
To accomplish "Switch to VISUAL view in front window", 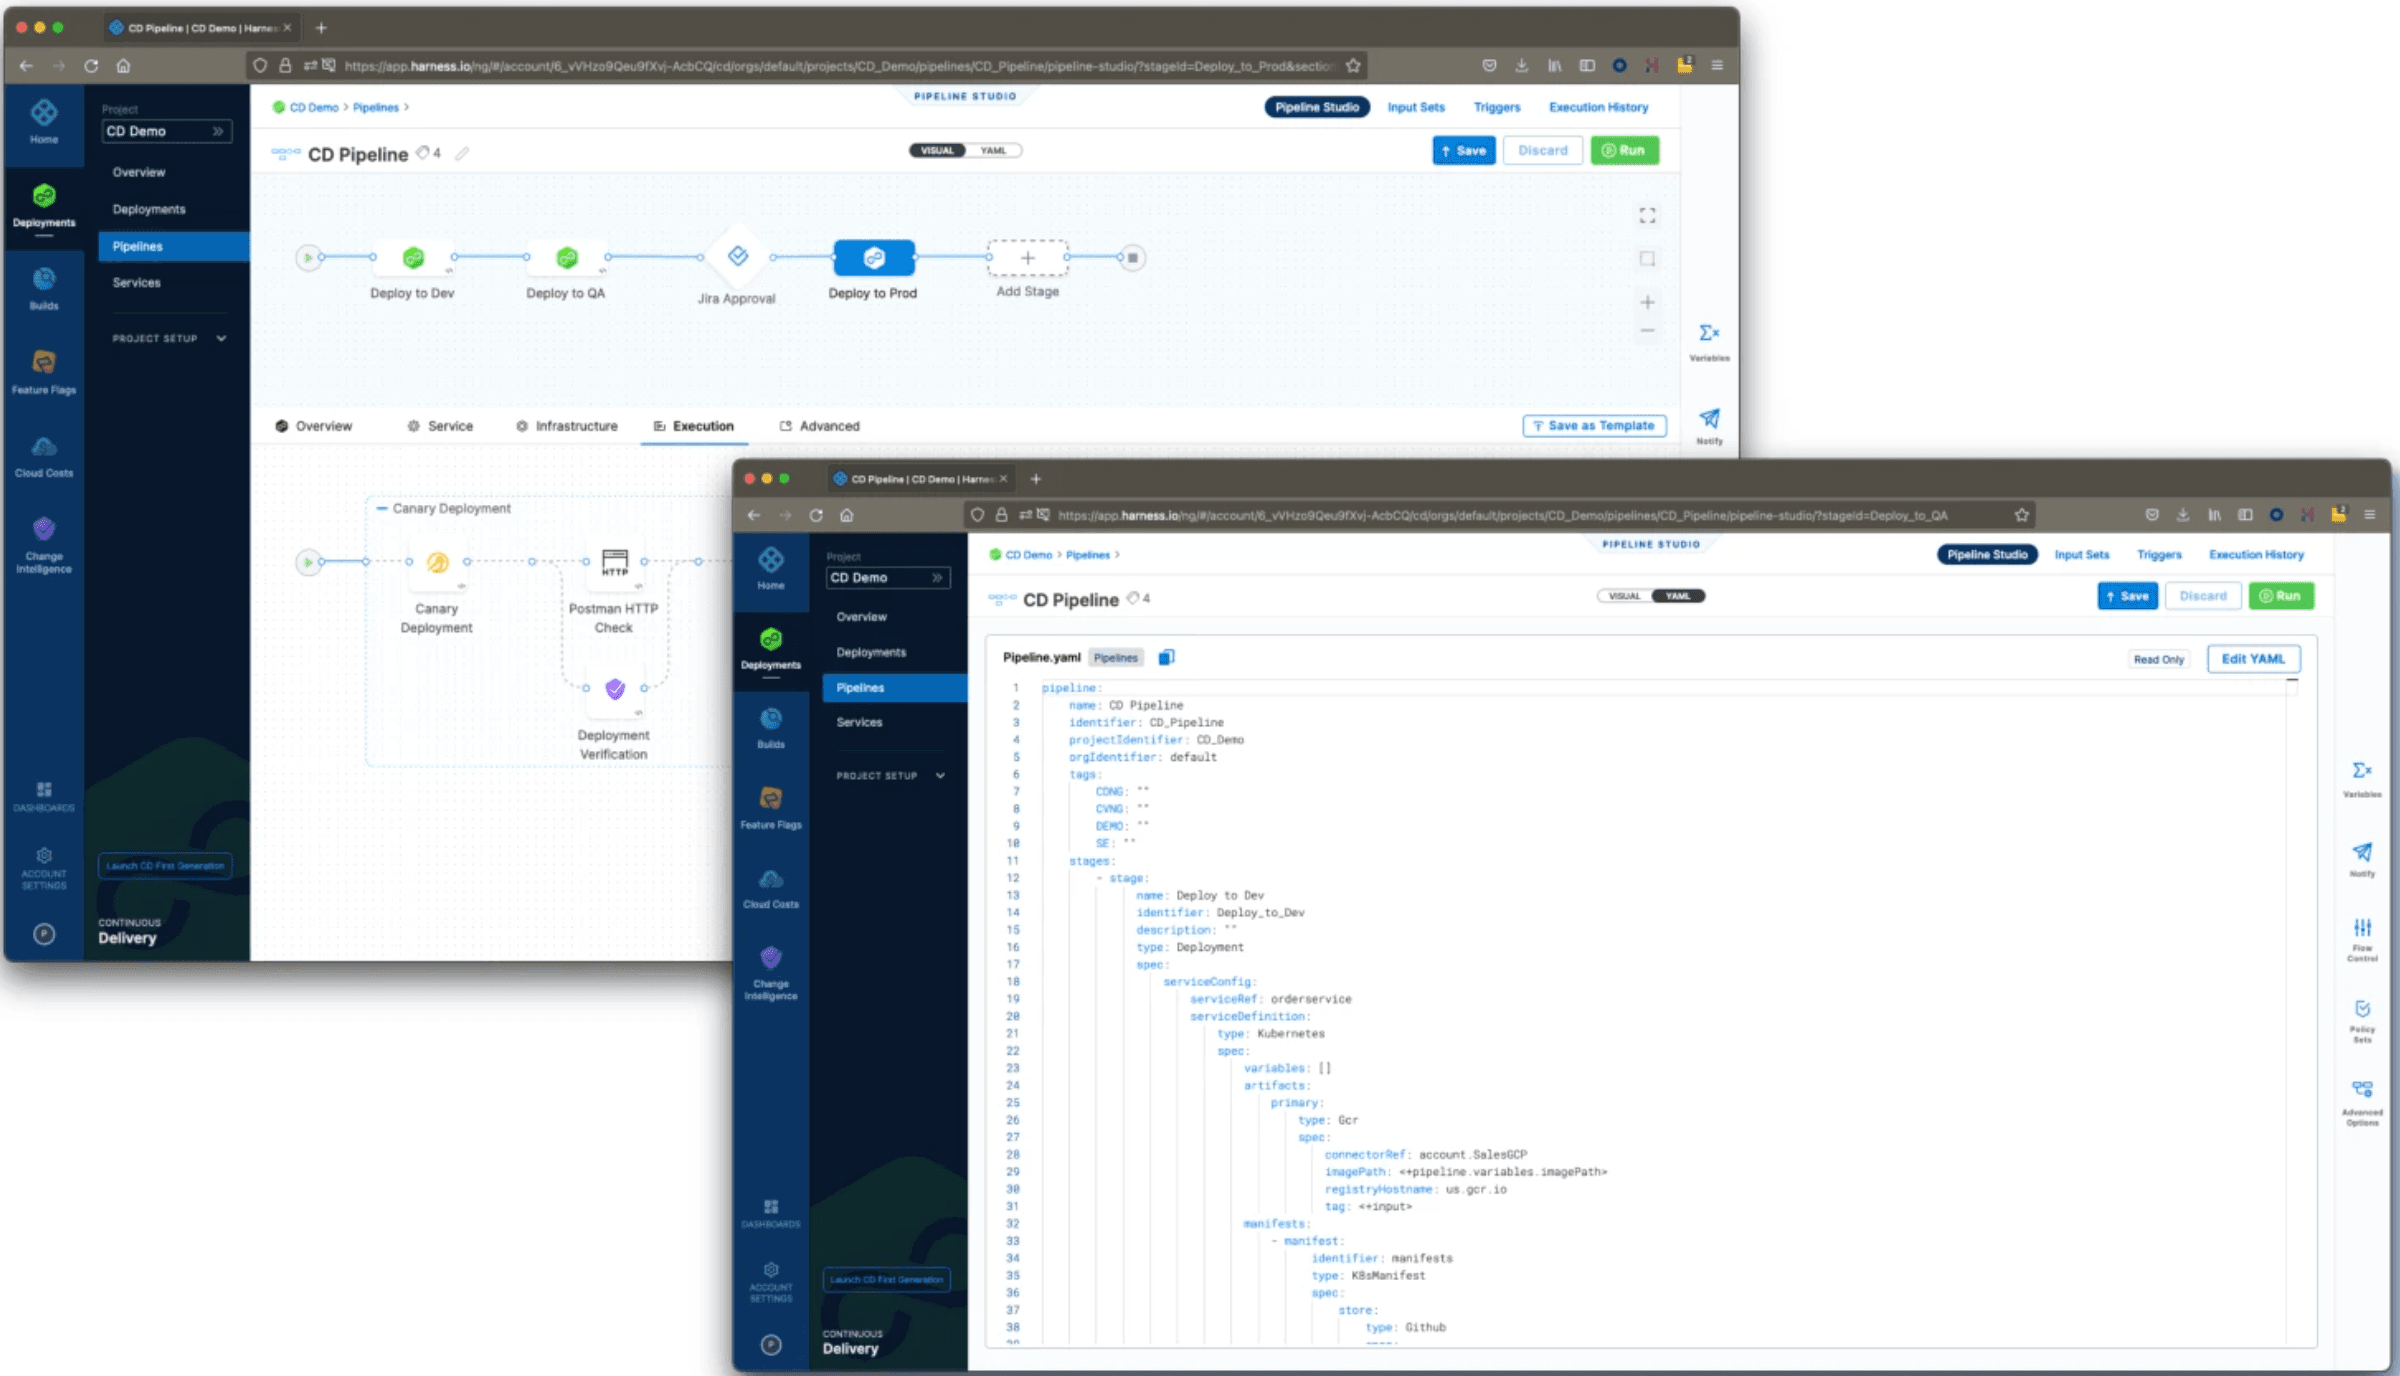I will tap(1624, 596).
